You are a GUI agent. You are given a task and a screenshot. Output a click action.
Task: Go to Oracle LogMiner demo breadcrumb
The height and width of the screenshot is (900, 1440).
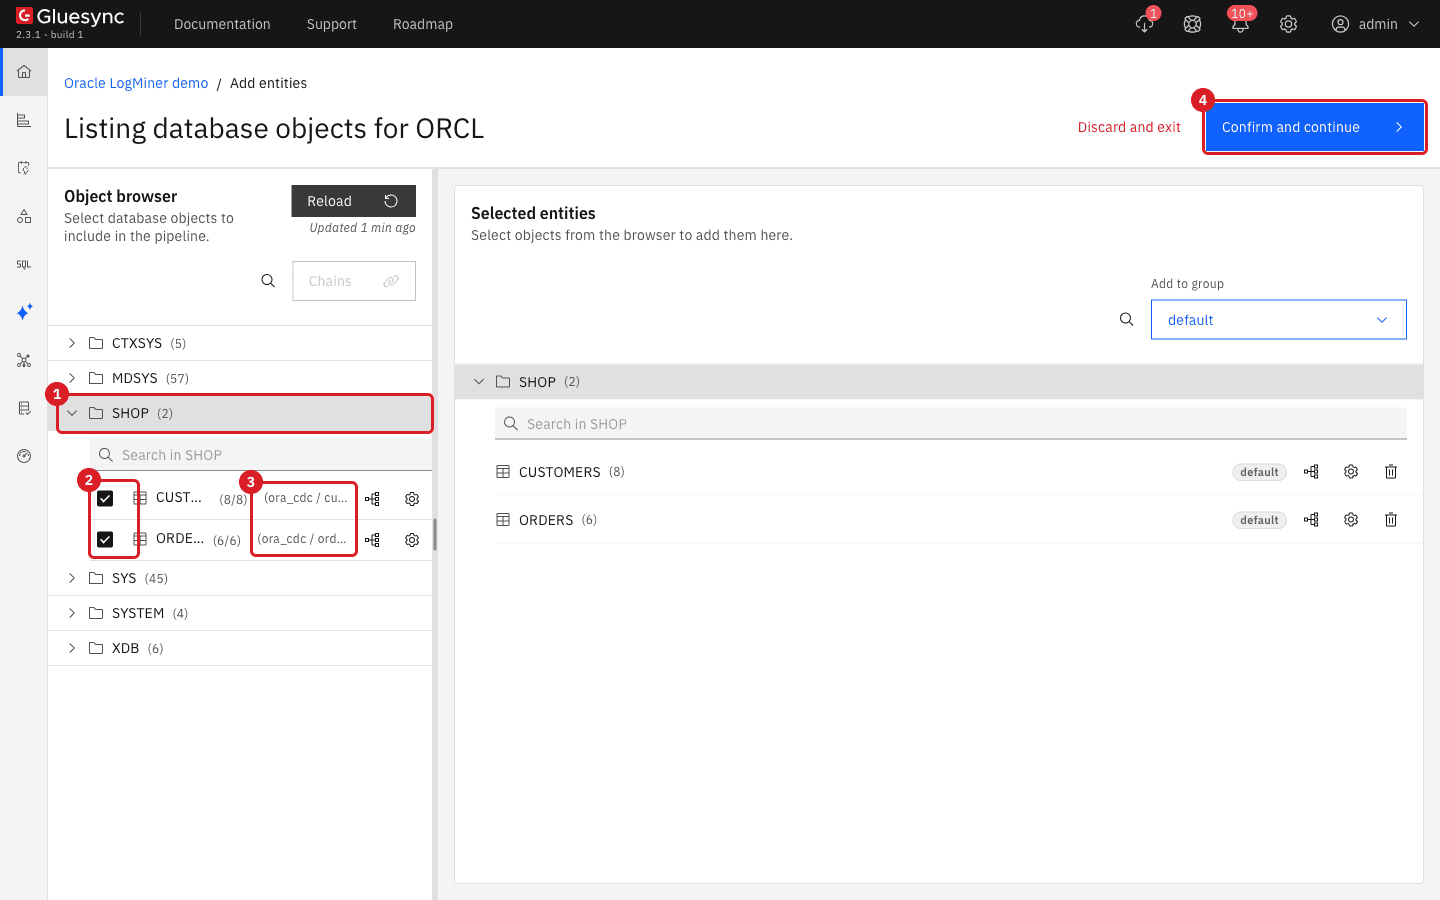[x=136, y=83]
